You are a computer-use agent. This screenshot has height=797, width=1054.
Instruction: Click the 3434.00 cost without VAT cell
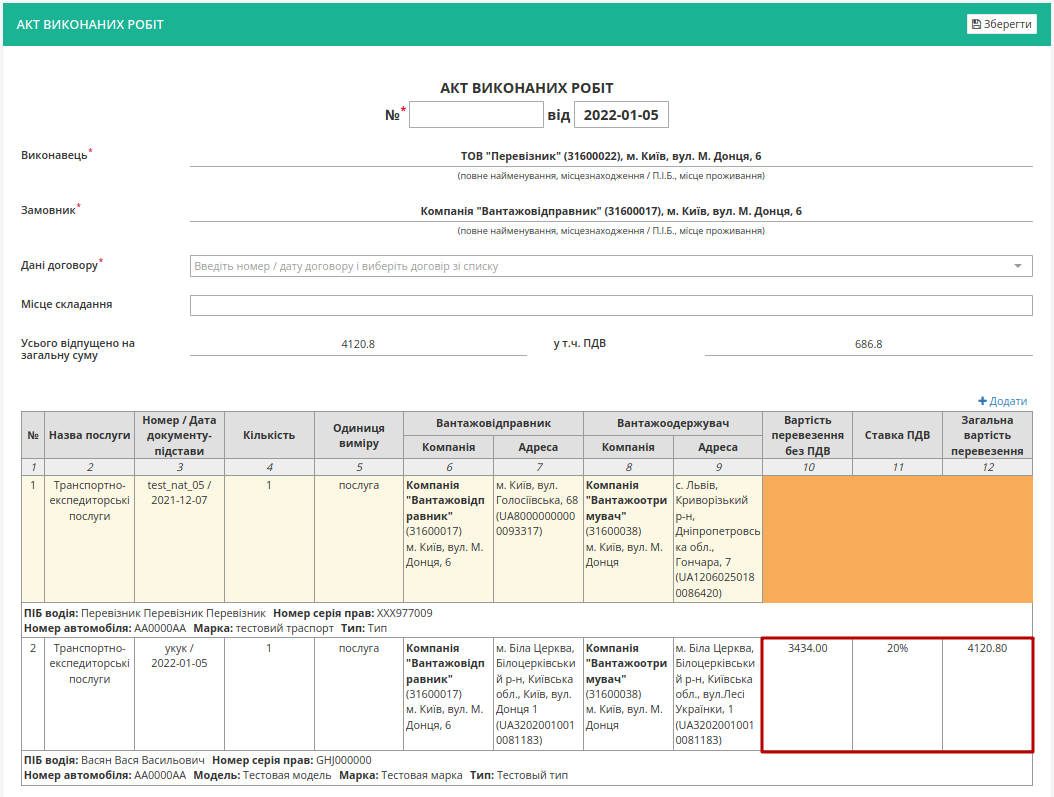807,694
